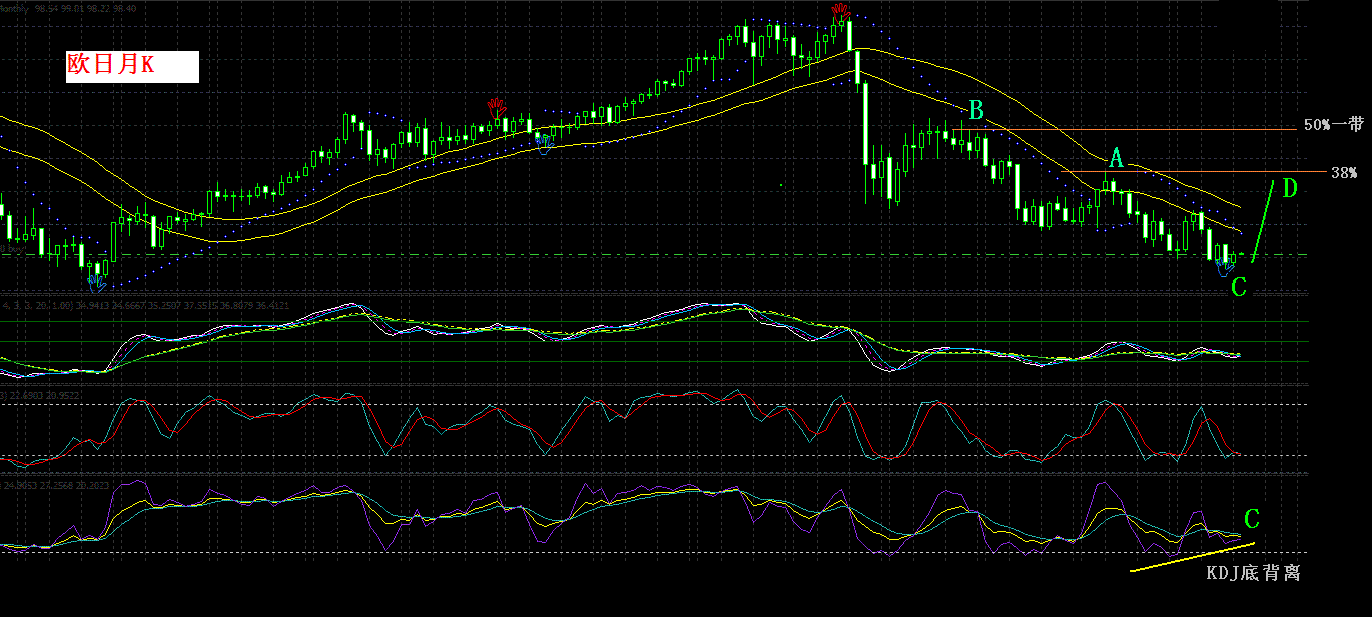Image resolution: width=1372 pixels, height=617 pixels.
Task: Click the KDJ values 24.8053 27.2568 20.2023
Action: (x=55, y=485)
